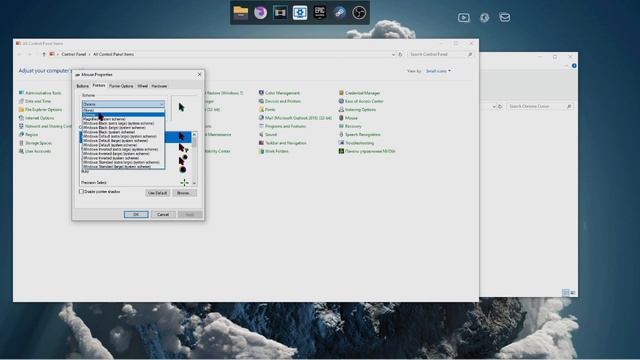Image resolution: width=640 pixels, height=360 pixels.
Task: Open Devices and Printers
Action: [x=280, y=101]
